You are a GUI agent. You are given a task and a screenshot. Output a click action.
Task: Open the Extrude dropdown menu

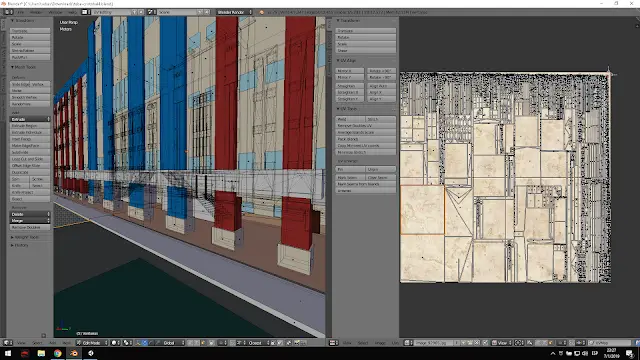tap(30, 119)
